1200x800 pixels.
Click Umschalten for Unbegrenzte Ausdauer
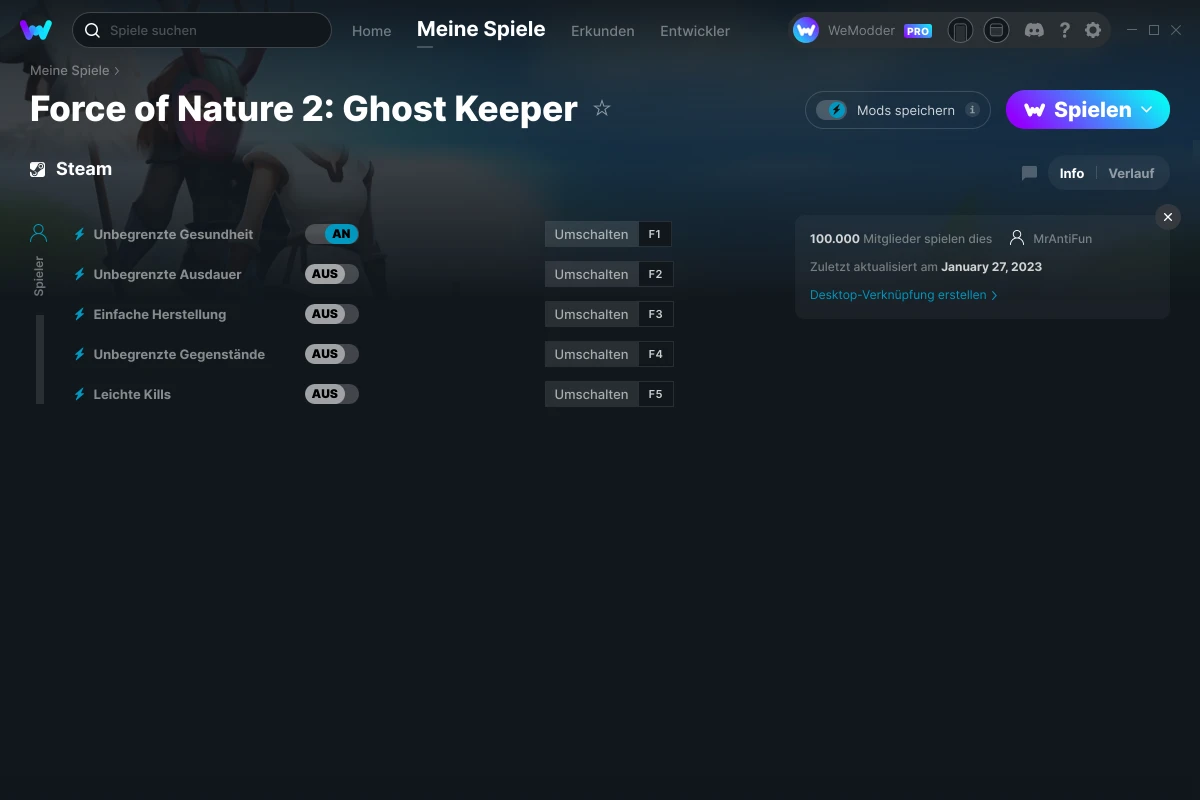[x=591, y=274]
